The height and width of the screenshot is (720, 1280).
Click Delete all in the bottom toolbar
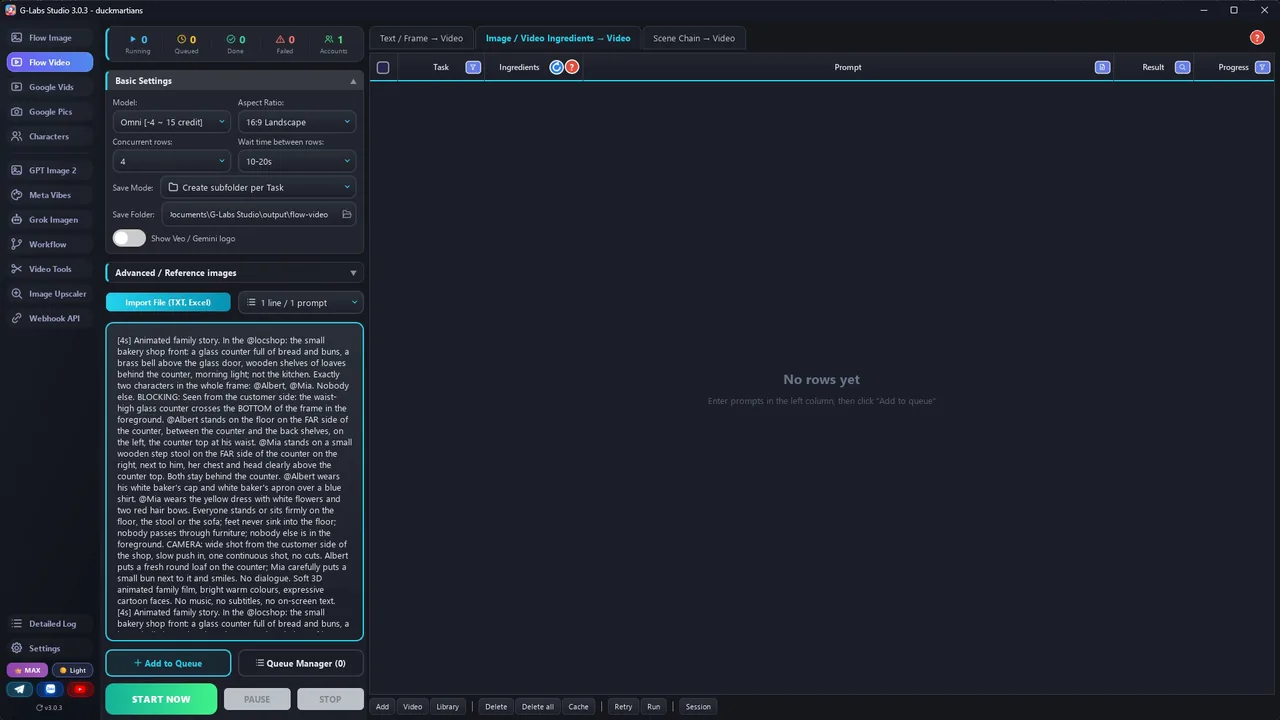(537, 706)
